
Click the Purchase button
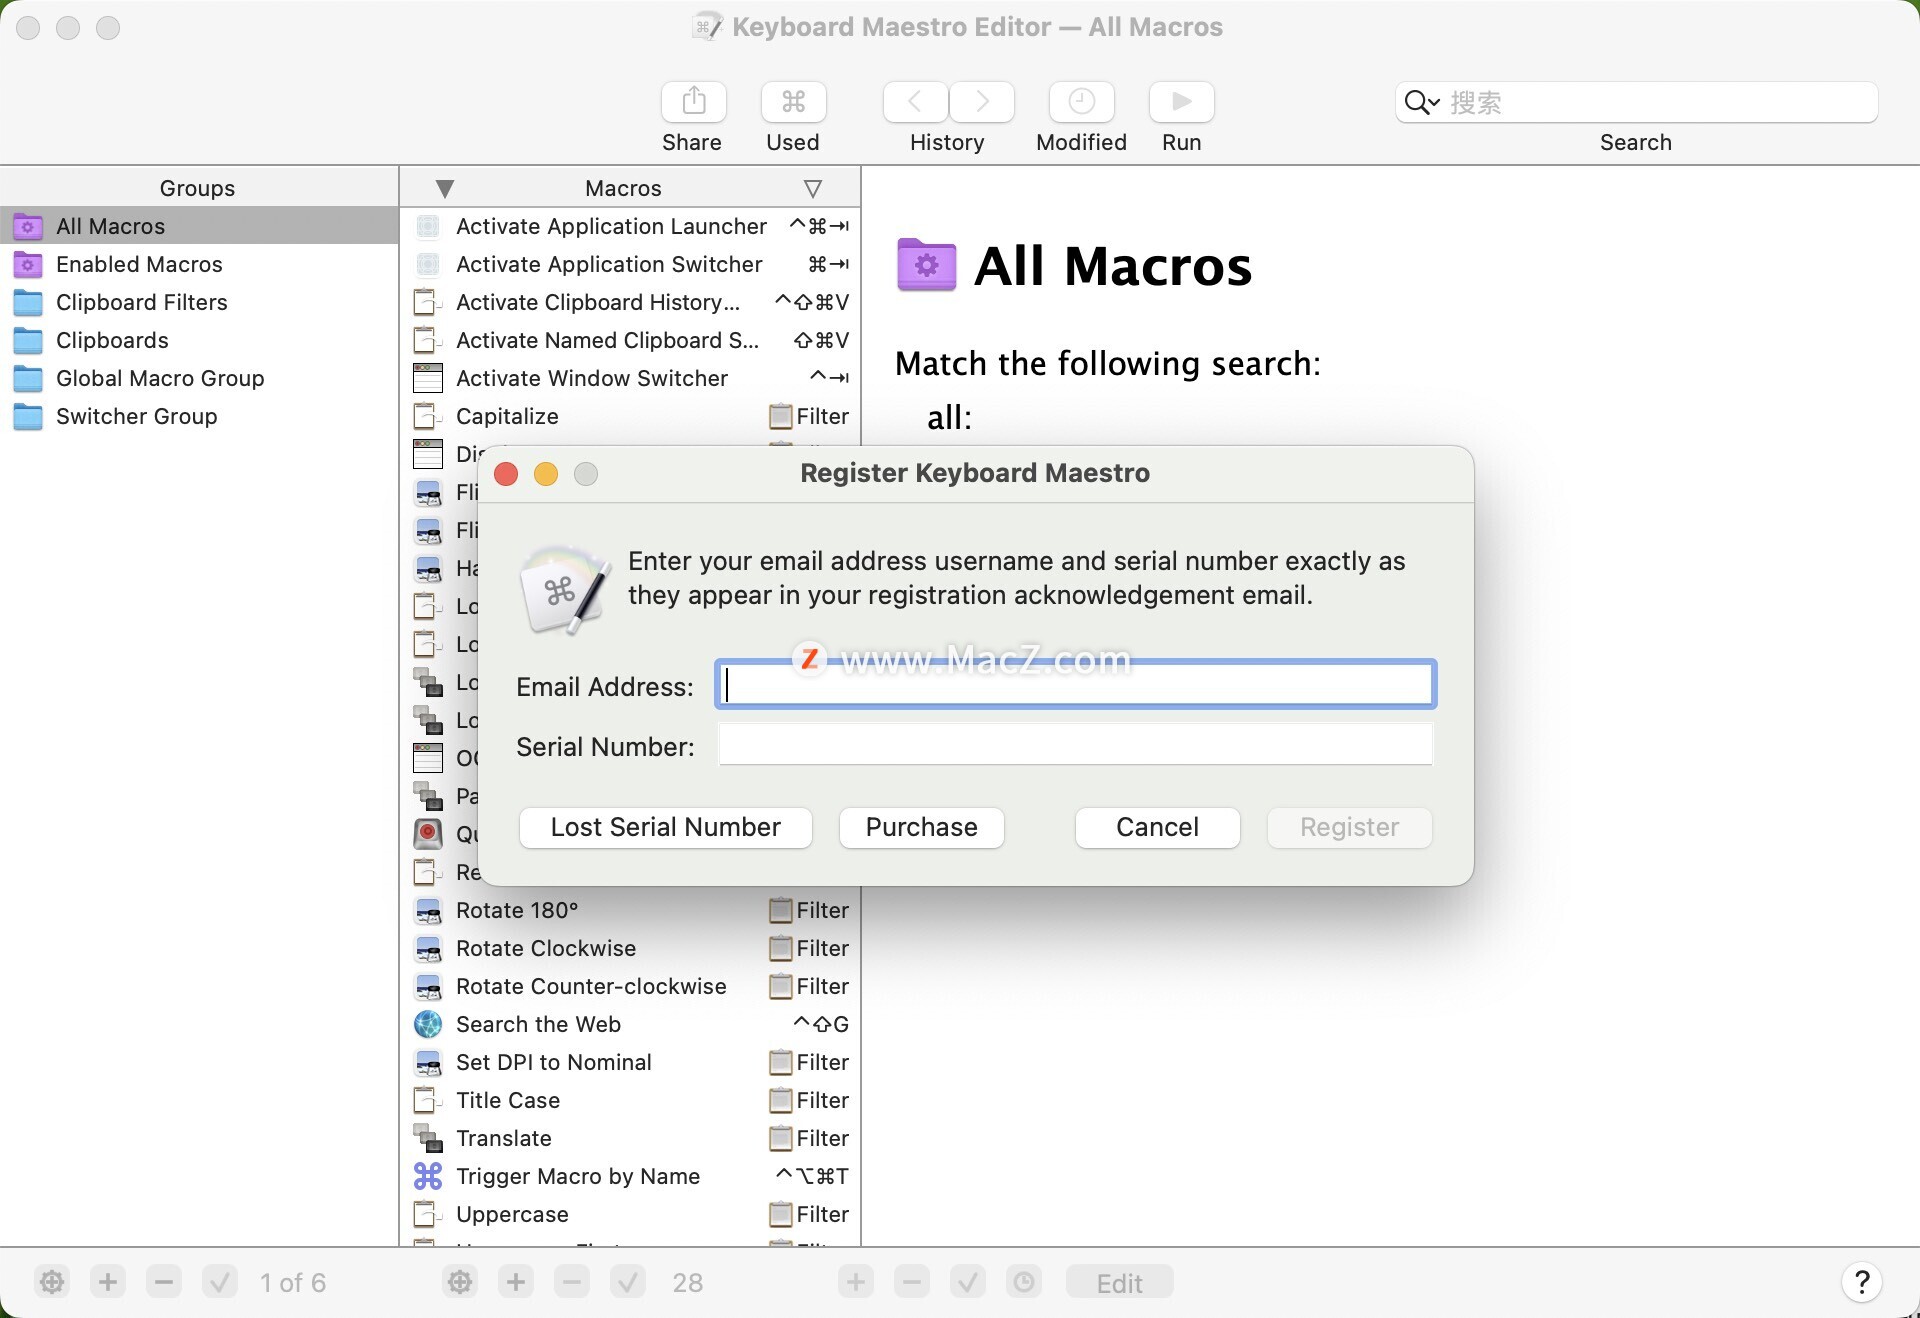922,828
